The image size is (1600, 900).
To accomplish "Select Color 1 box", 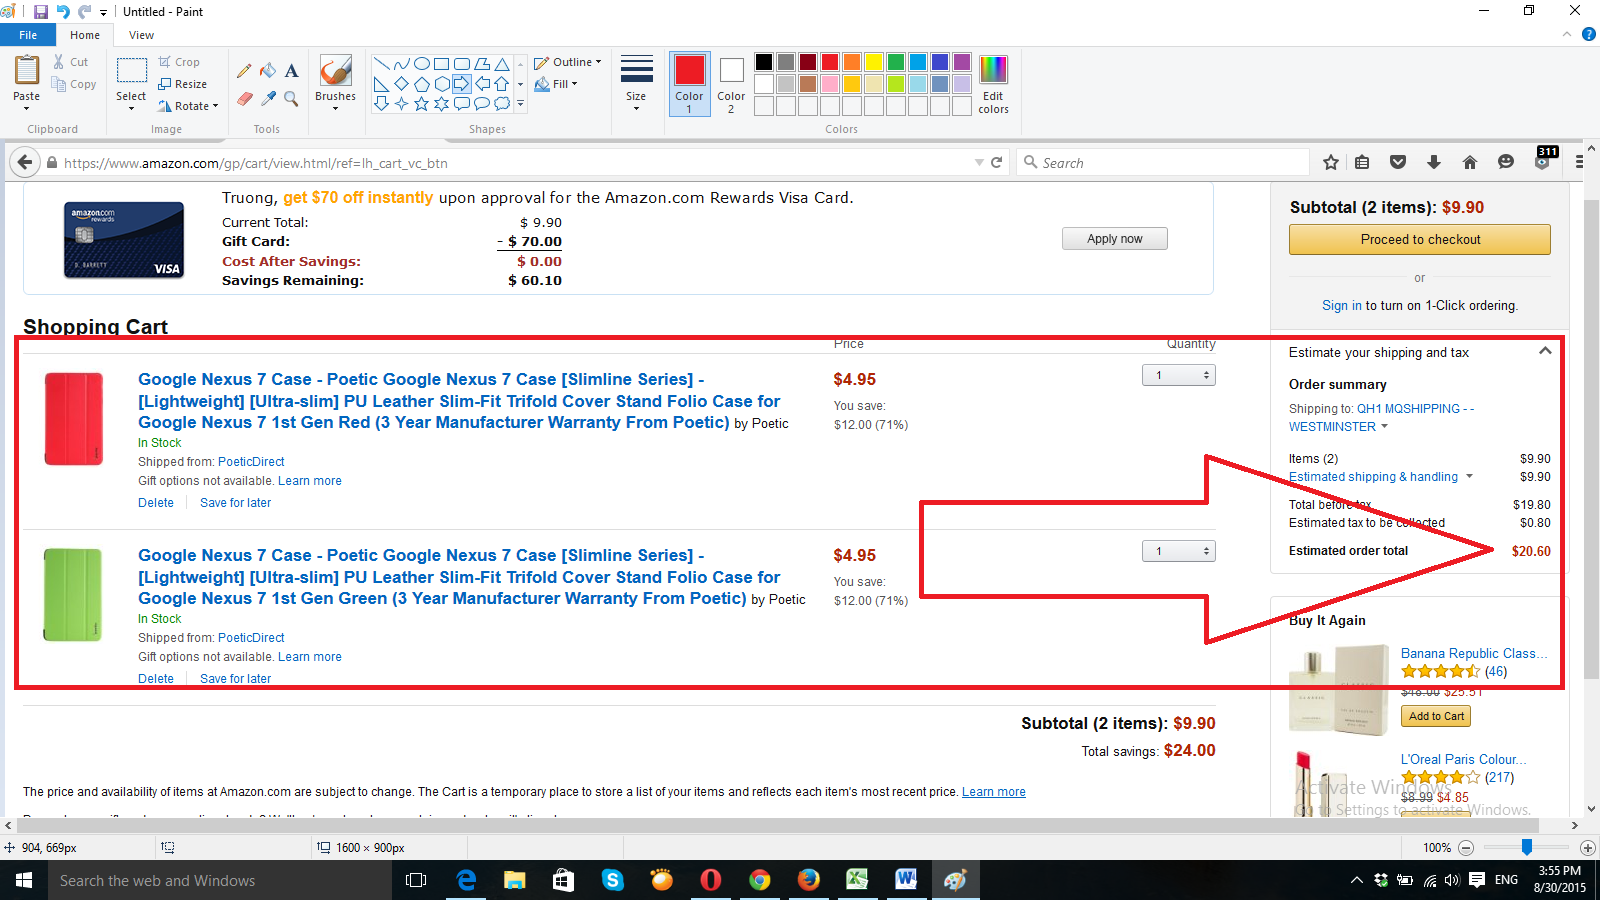I will tap(689, 83).
